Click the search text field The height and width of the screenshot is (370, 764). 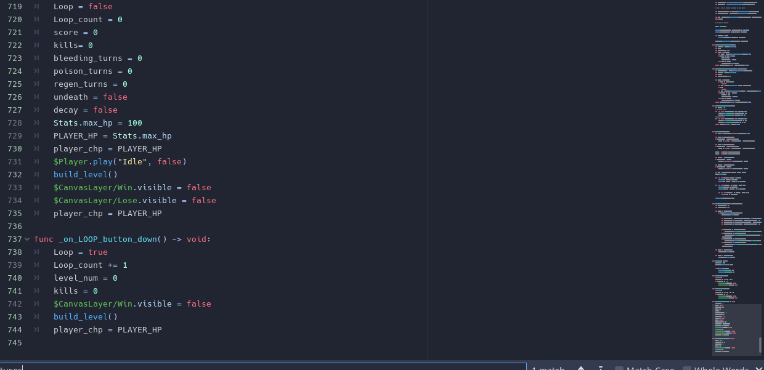[263, 367]
